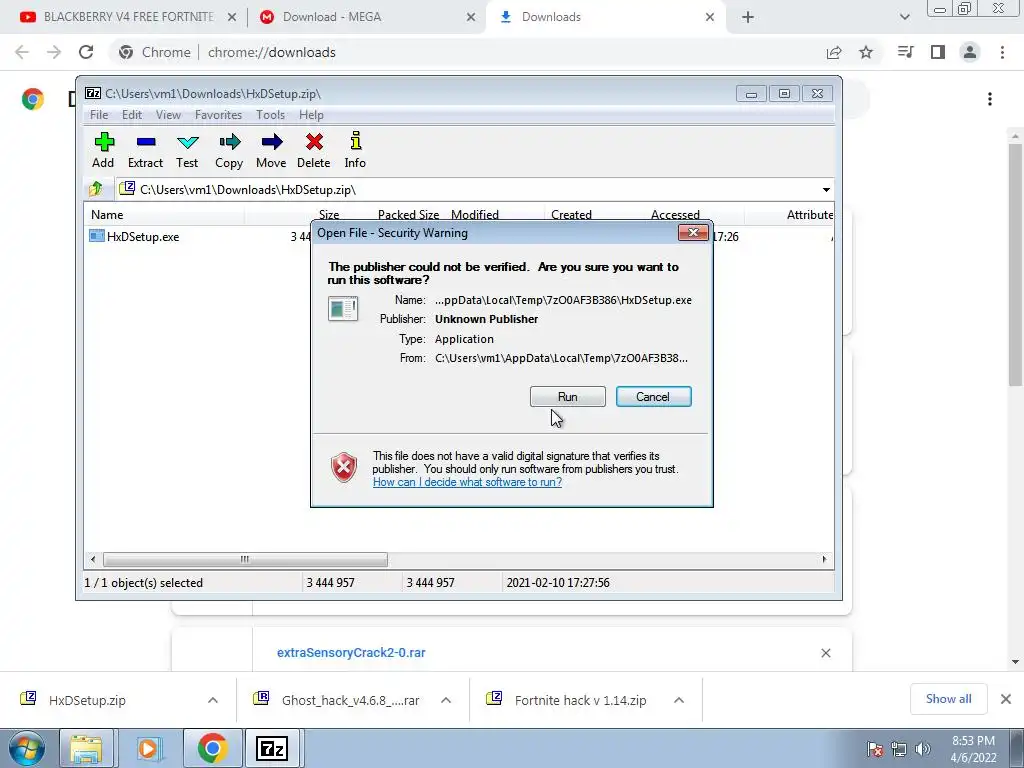1024x768 pixels.
Task: Open the View menu in 7-Zip
Action: [x=168, y=115]
